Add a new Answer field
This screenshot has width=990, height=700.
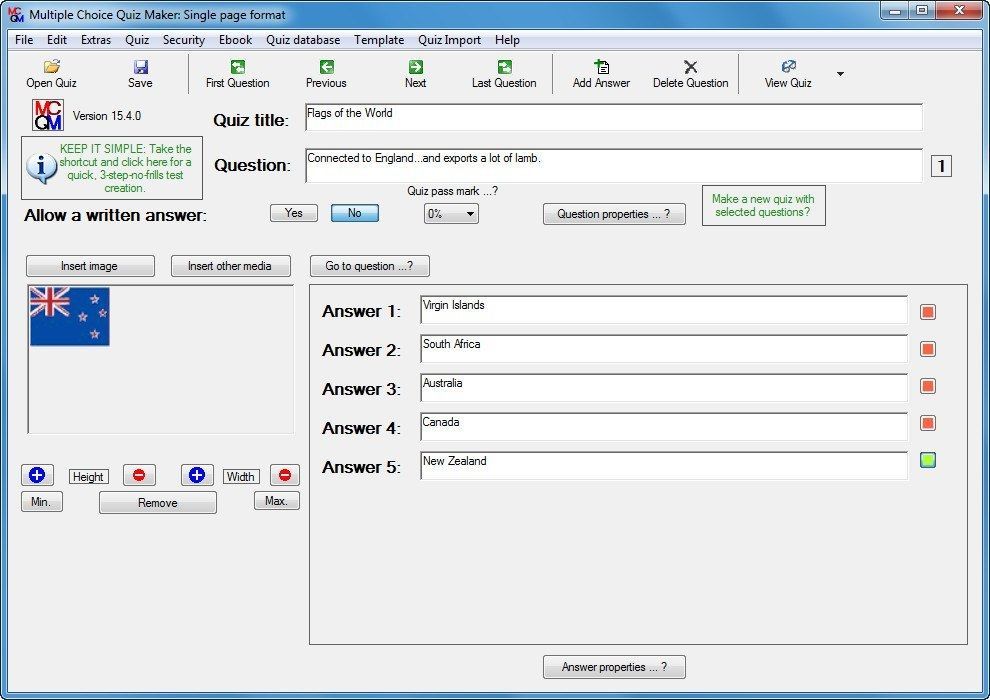click(600, 73)
